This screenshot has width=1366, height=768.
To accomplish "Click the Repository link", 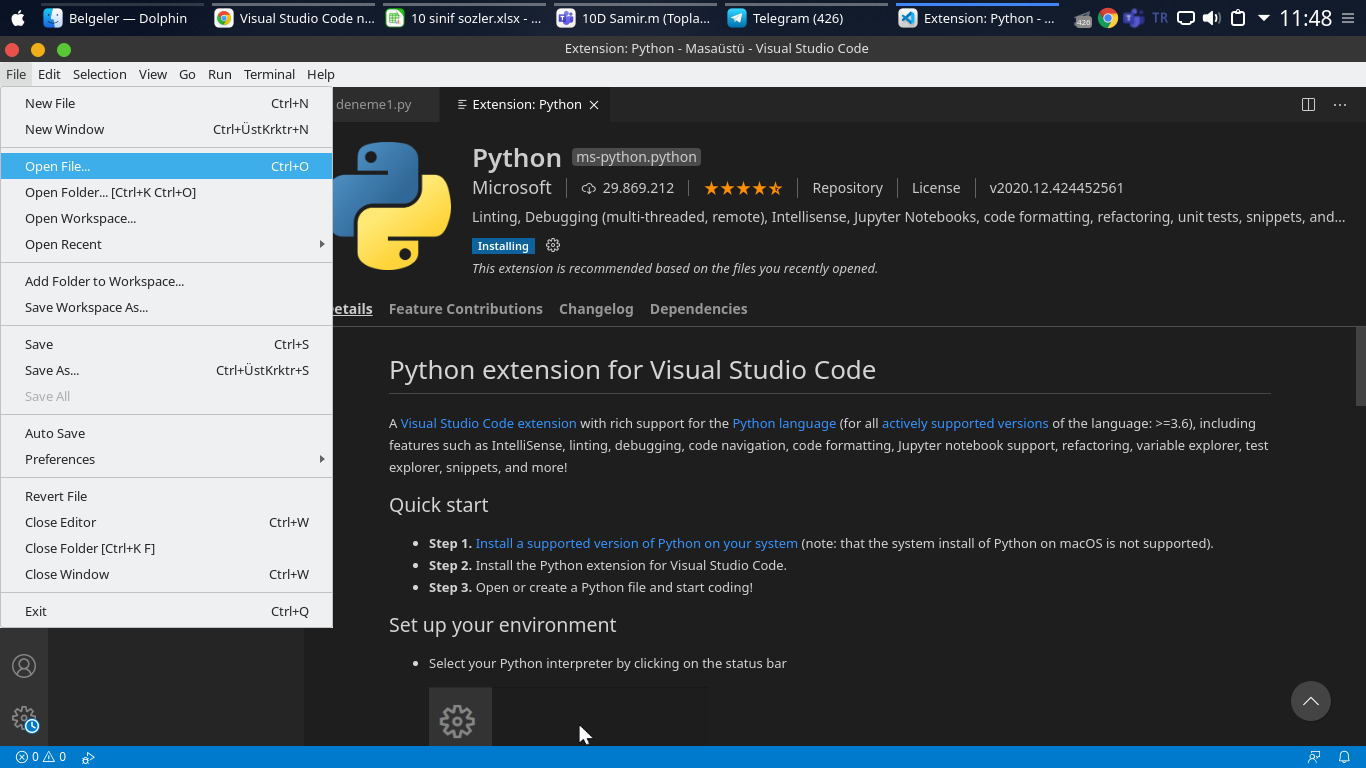I will pyautogui.click(x=847, y=188).
